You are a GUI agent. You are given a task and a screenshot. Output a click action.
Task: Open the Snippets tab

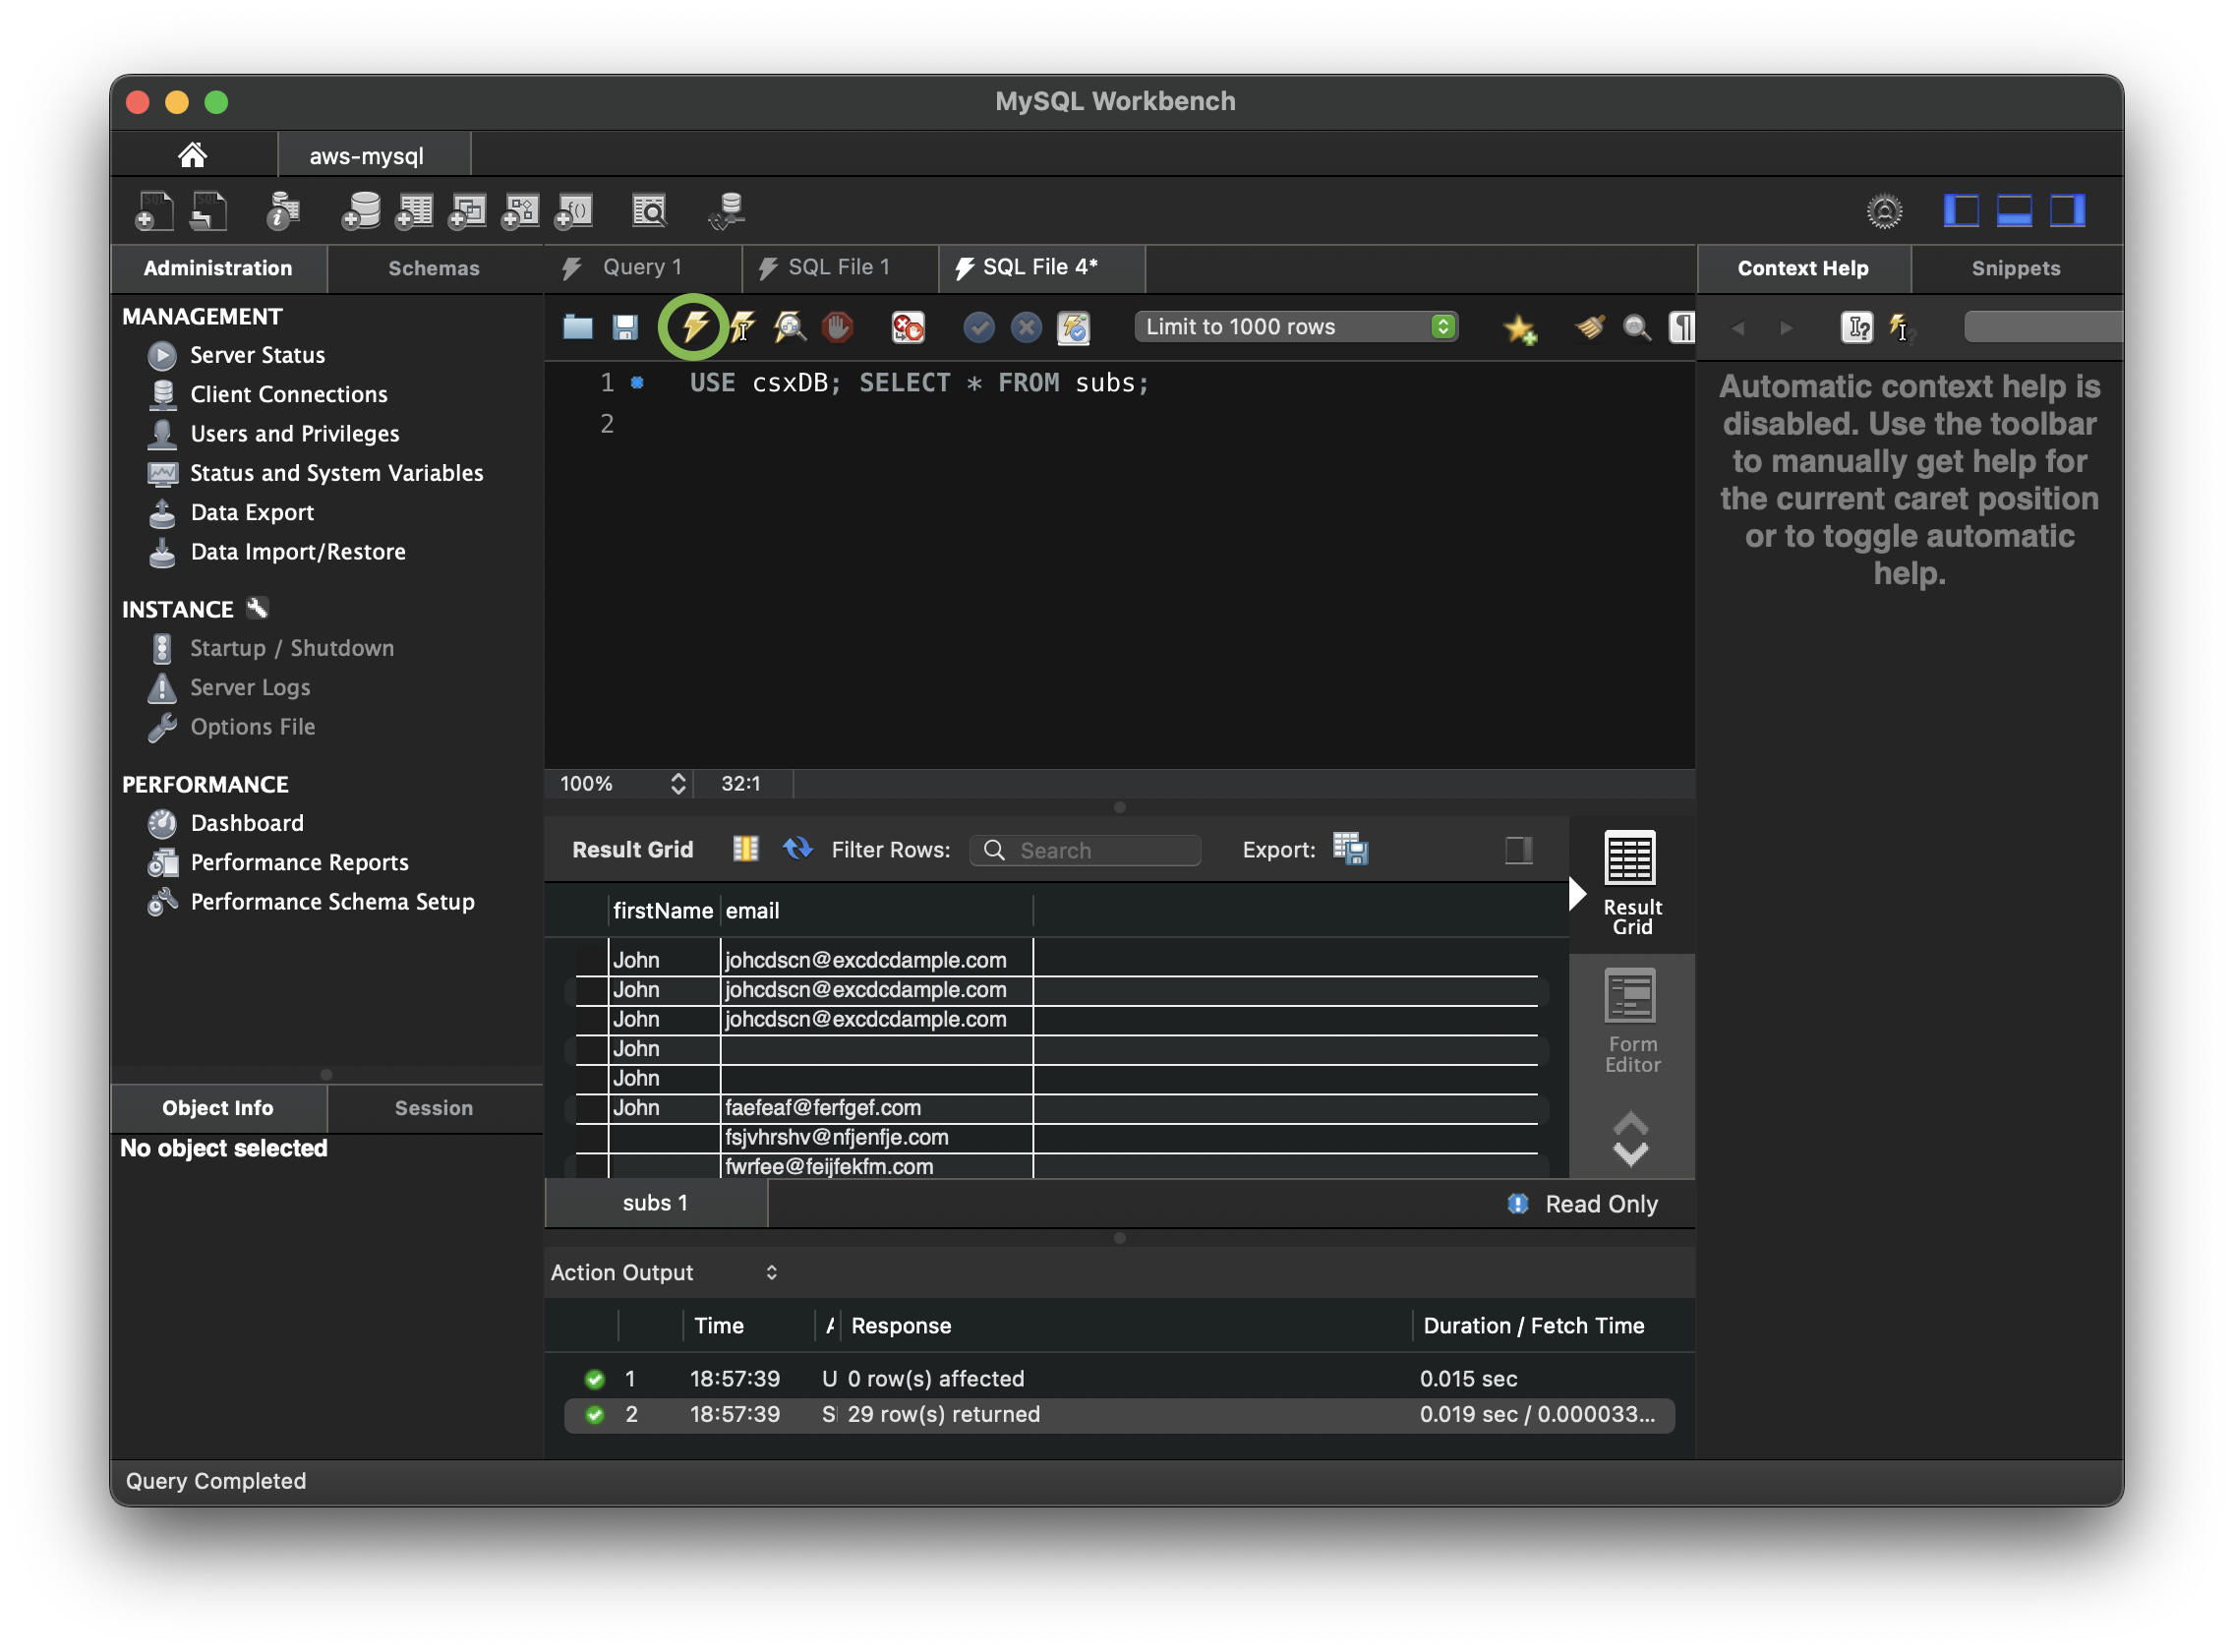tap(2015, 268)
